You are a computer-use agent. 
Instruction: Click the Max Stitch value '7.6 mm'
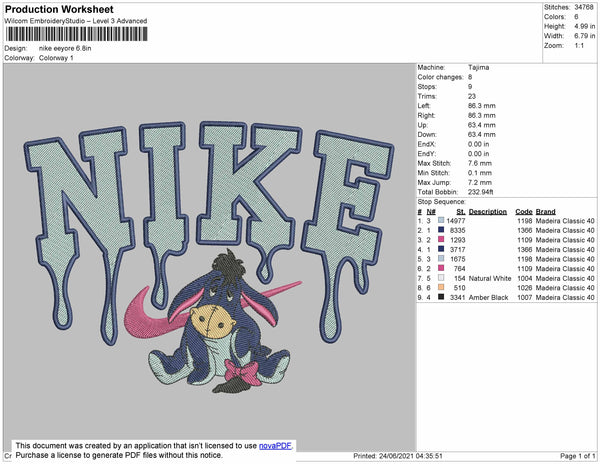coord(480,163)
